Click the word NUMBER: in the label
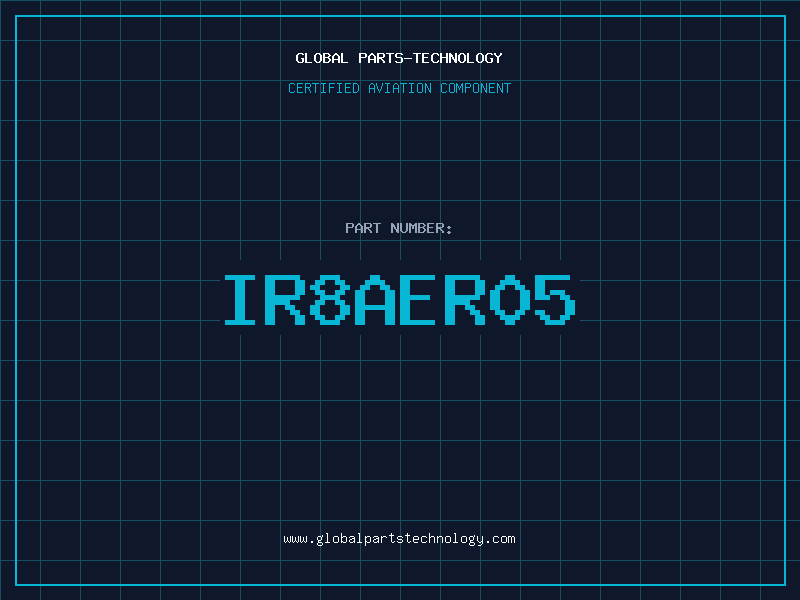Viewport: 800px width, 600px height. tap(421, 228)
